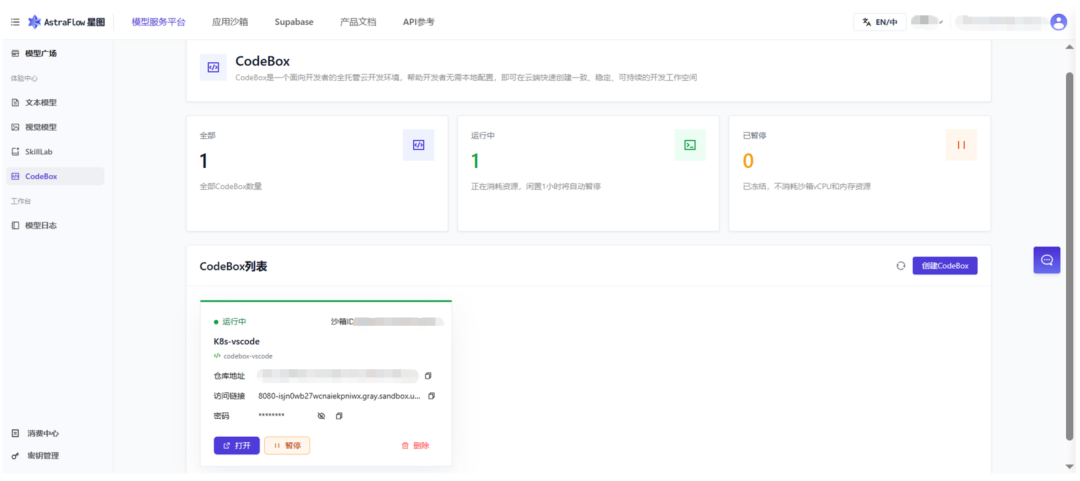Click the CodeBox header code icon
The height and width of the screenshot is (481, 1080).
(x=214, y=68)
